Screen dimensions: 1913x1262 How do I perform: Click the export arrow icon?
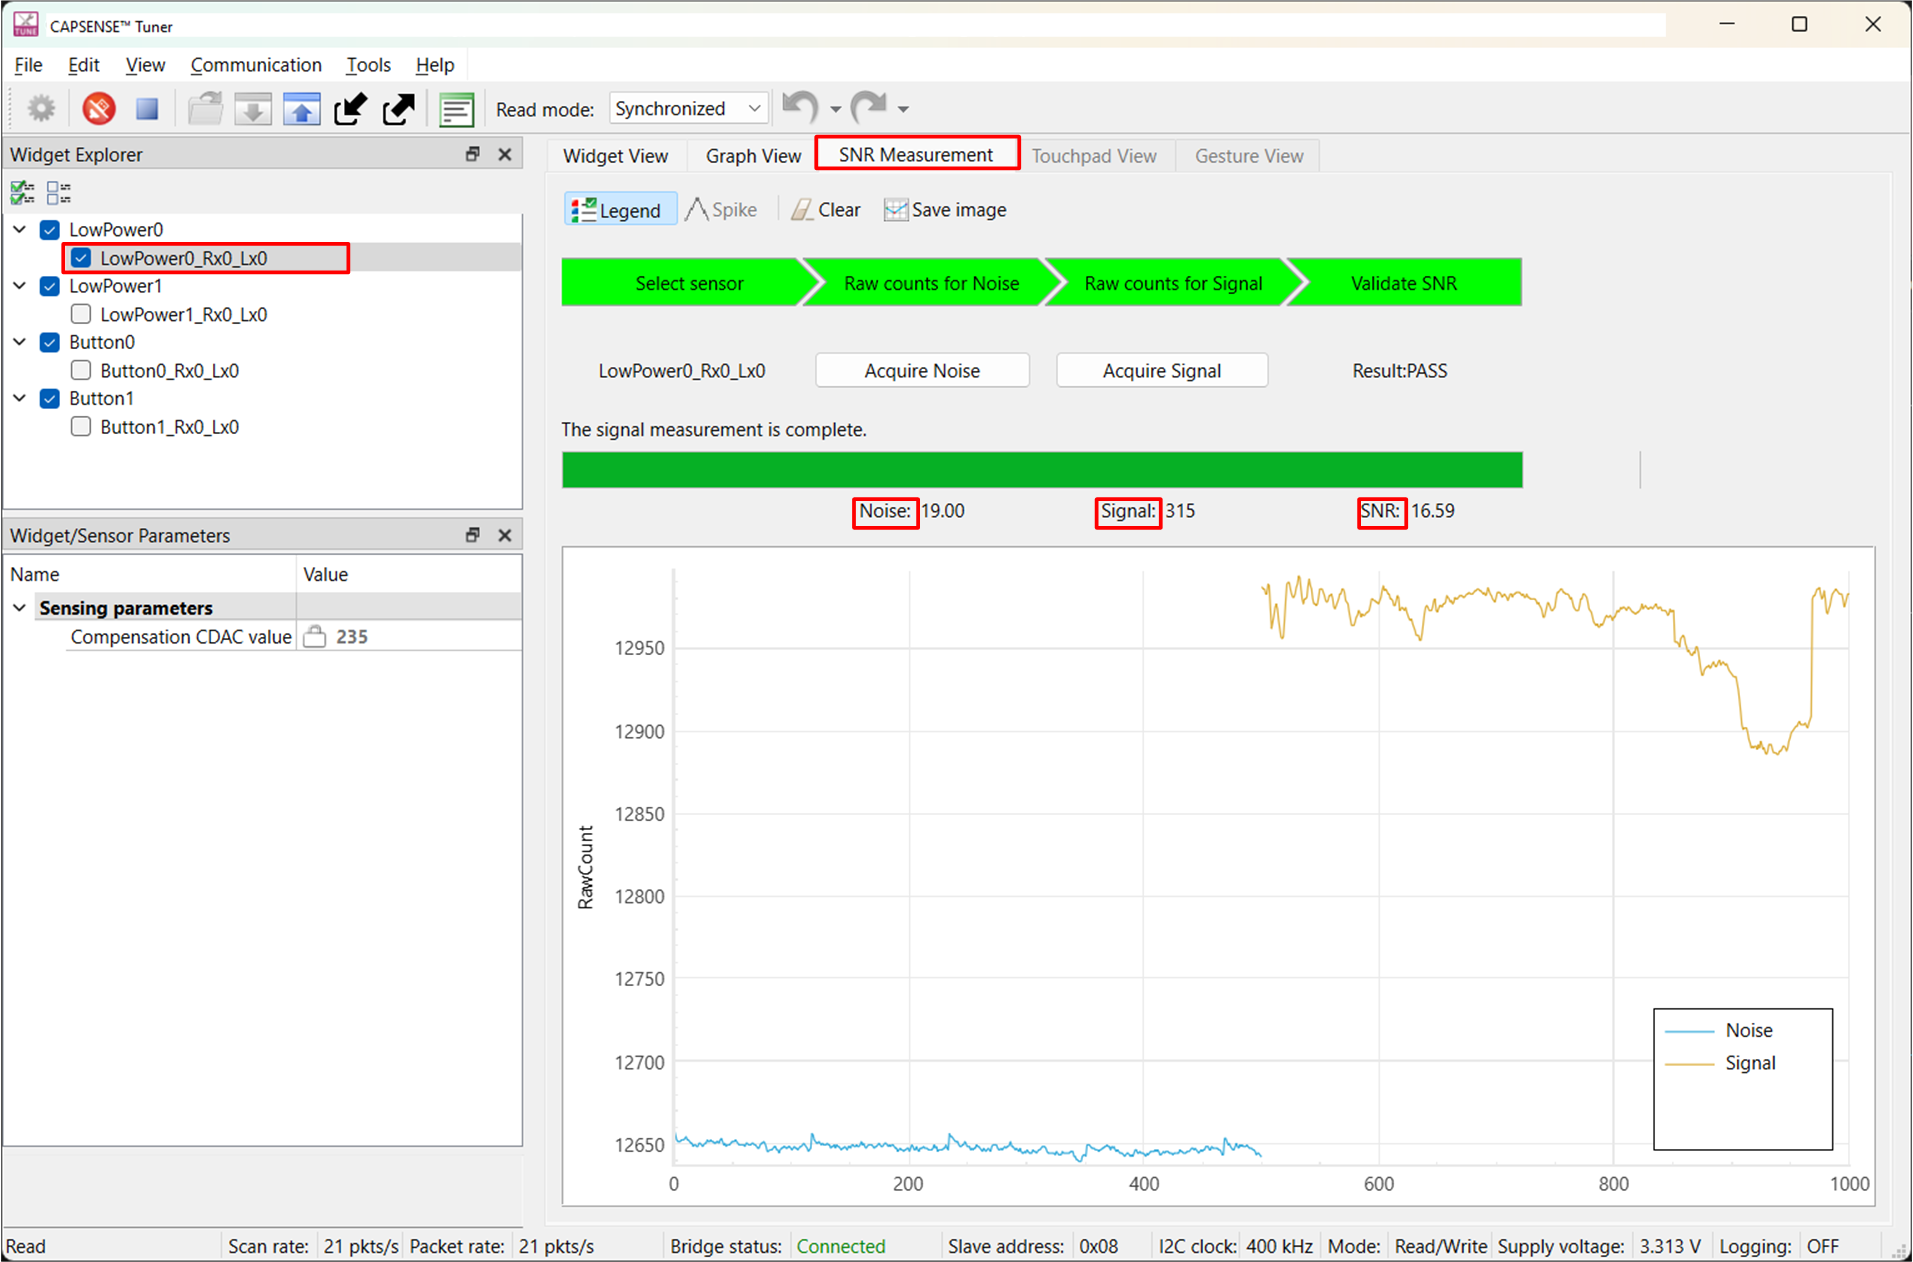pos(398,108)
